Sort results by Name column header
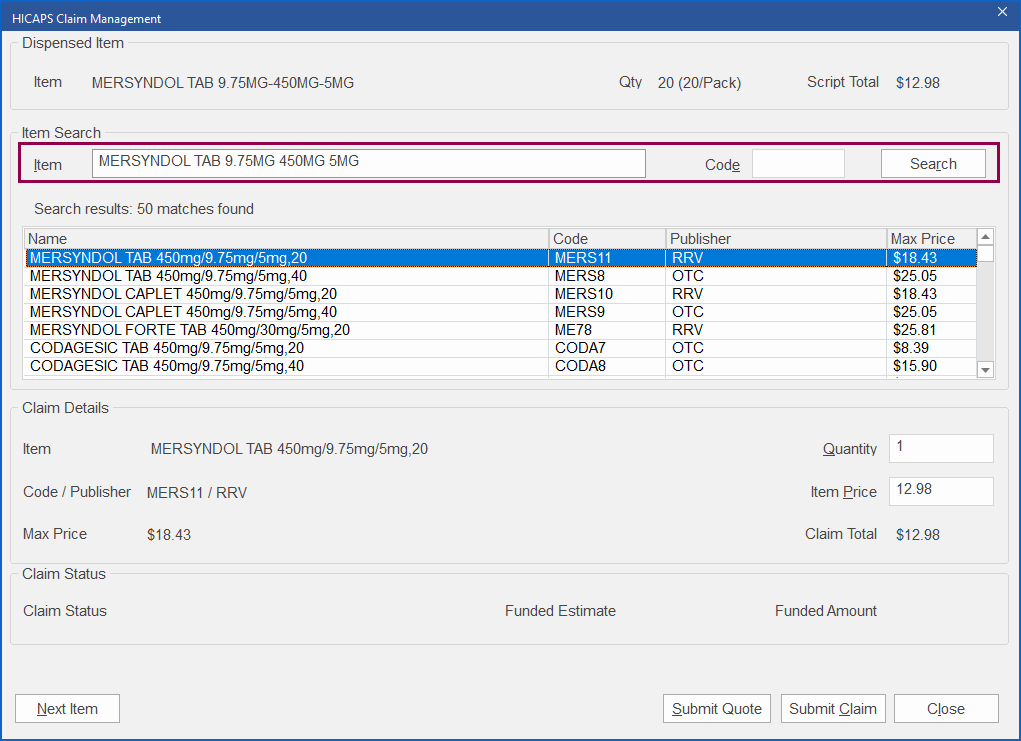This screenshot has width=1021, height=741. [x=286, y=239]
